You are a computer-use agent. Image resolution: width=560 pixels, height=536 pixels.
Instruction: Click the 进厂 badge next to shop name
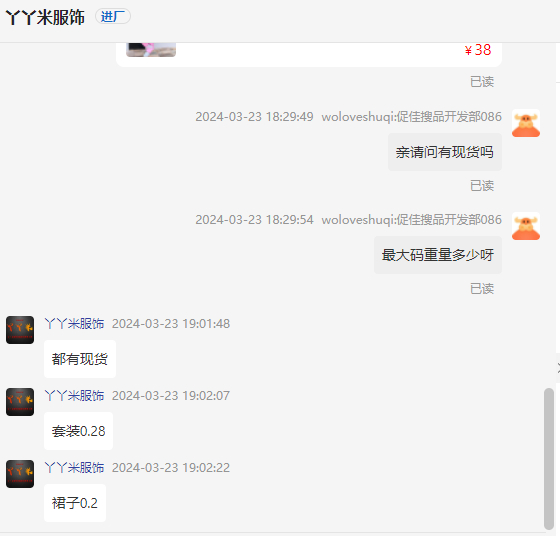click(x=113, y=16)
